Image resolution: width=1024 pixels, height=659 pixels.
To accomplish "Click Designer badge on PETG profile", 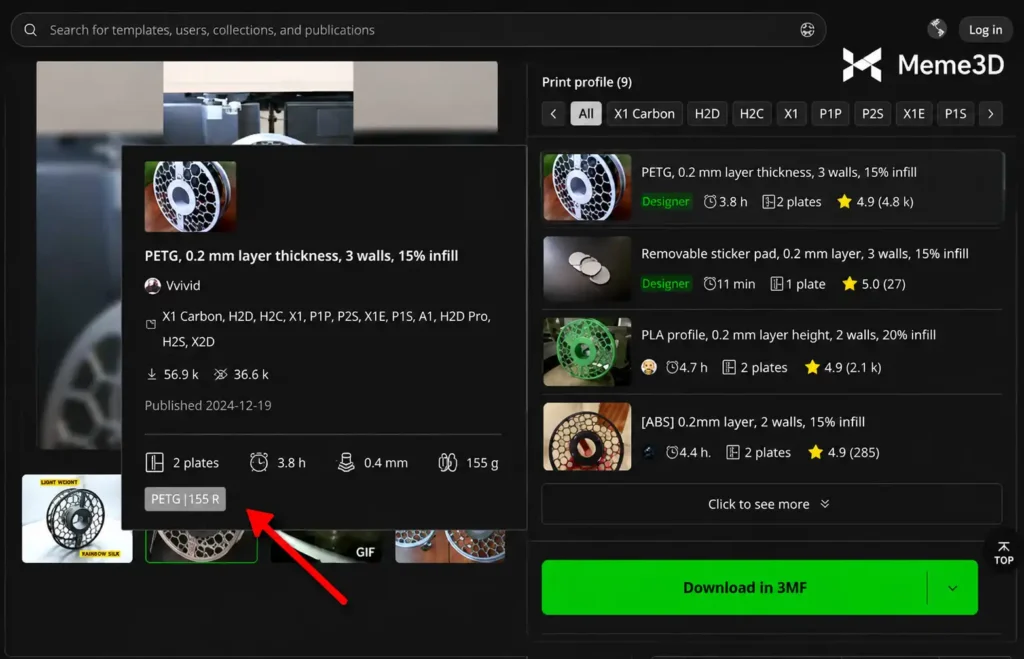I will point(665,202).
